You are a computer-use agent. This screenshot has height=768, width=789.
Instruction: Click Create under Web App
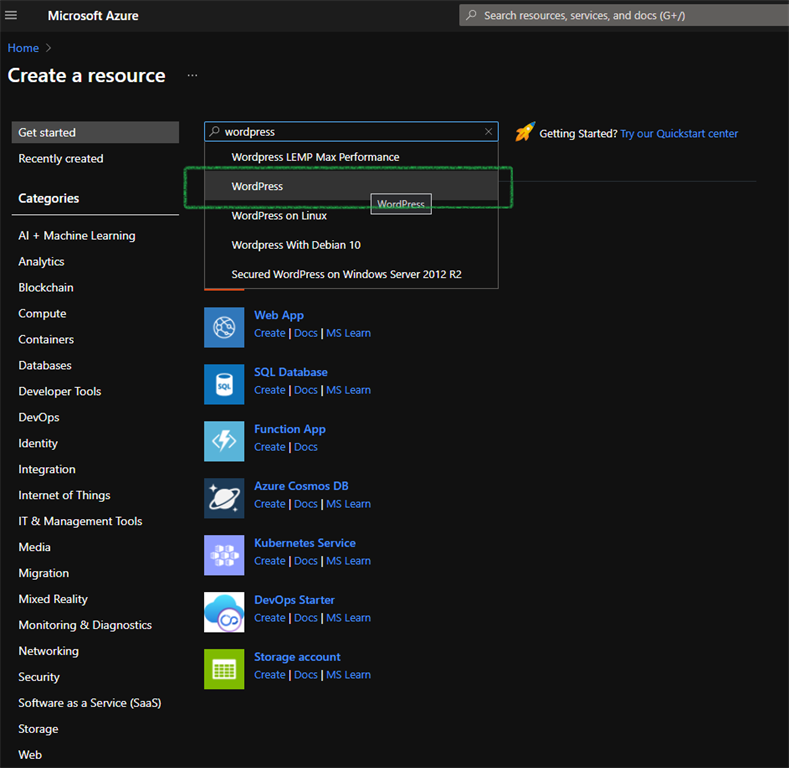tap(270, 333)
